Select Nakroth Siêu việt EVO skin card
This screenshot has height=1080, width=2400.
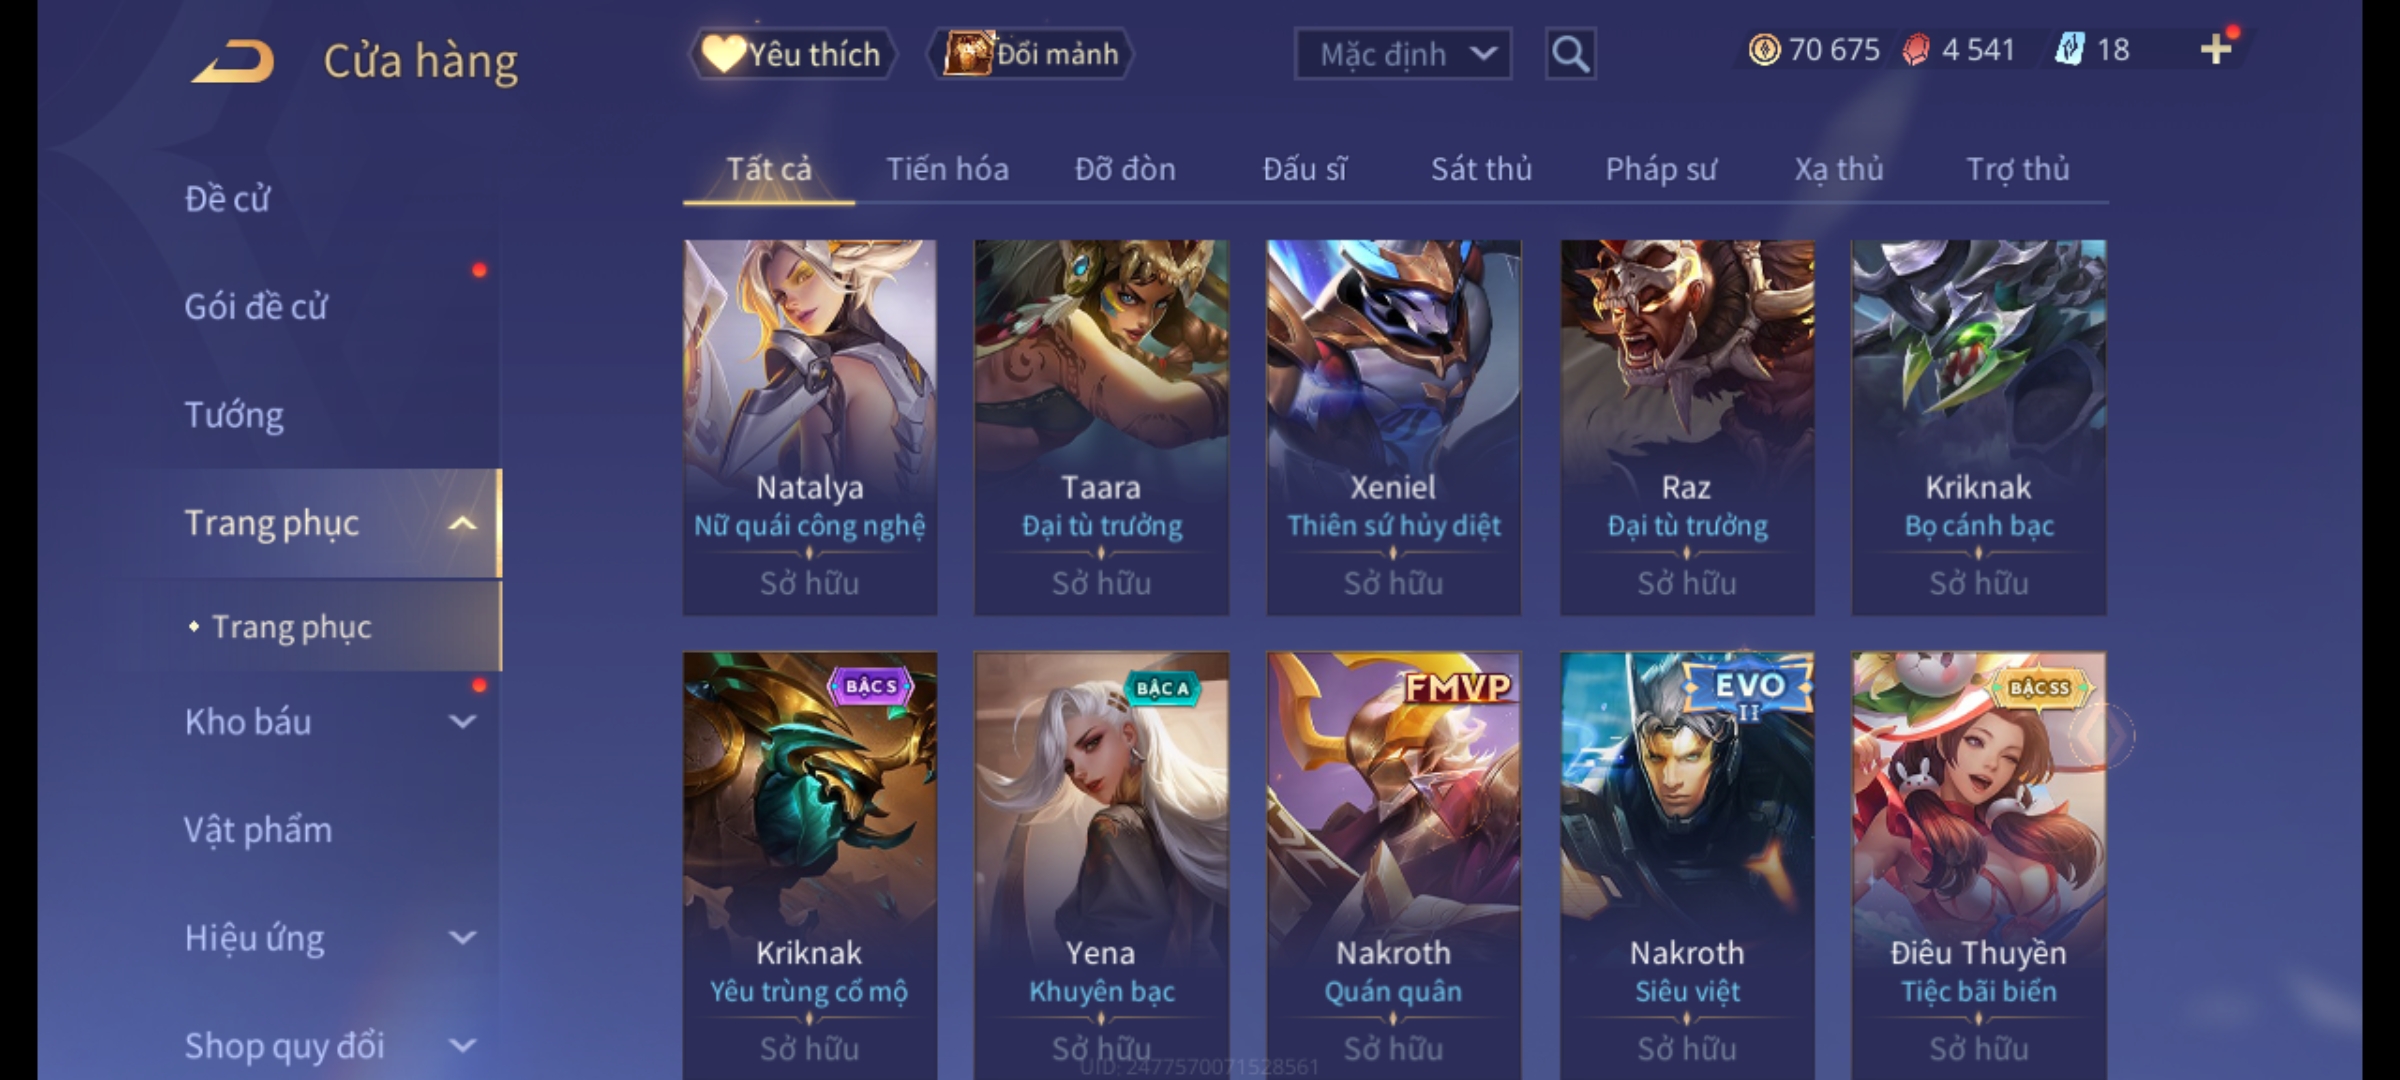click(1687, 865)
